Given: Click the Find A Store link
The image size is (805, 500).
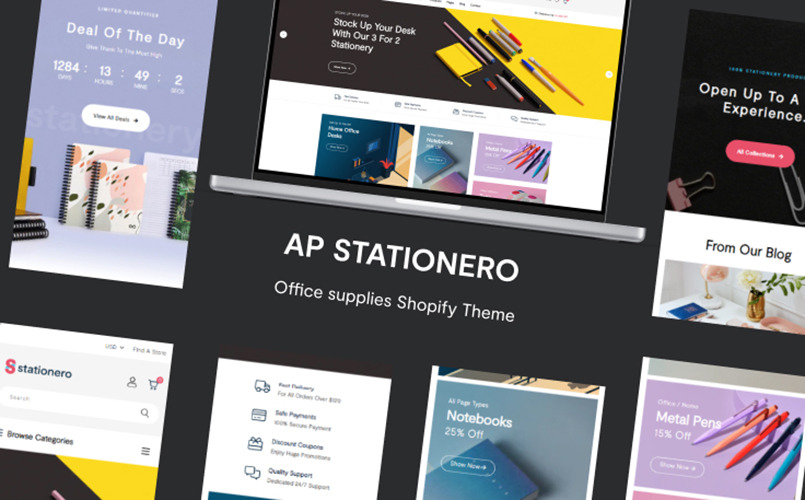Looking at the screenshot, I should 149,351.
